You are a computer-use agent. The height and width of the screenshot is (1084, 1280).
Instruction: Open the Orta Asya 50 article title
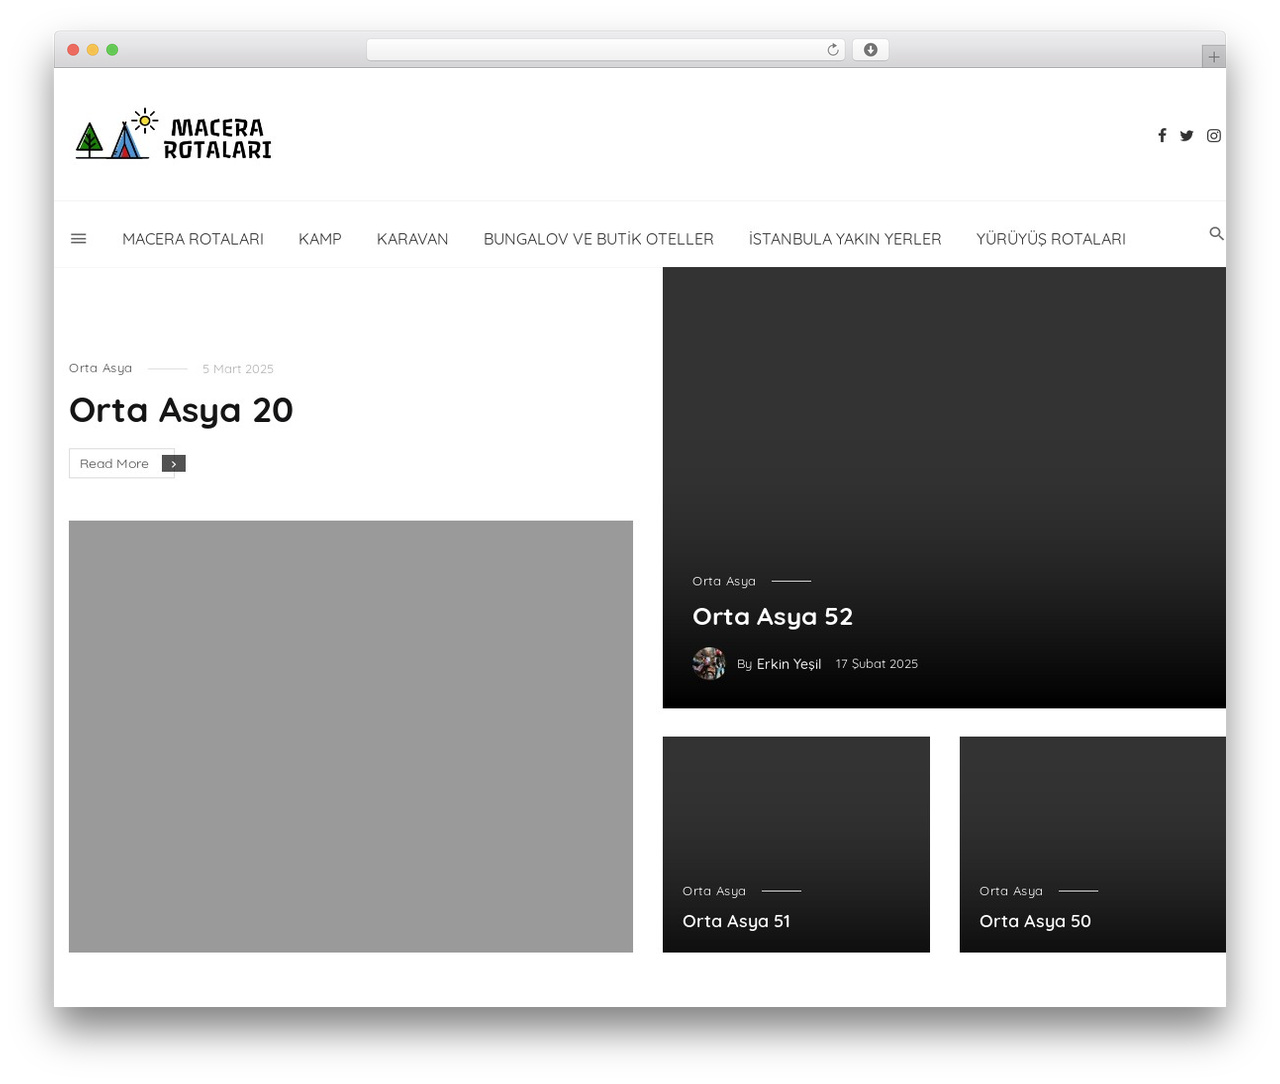pos(1035,922)
